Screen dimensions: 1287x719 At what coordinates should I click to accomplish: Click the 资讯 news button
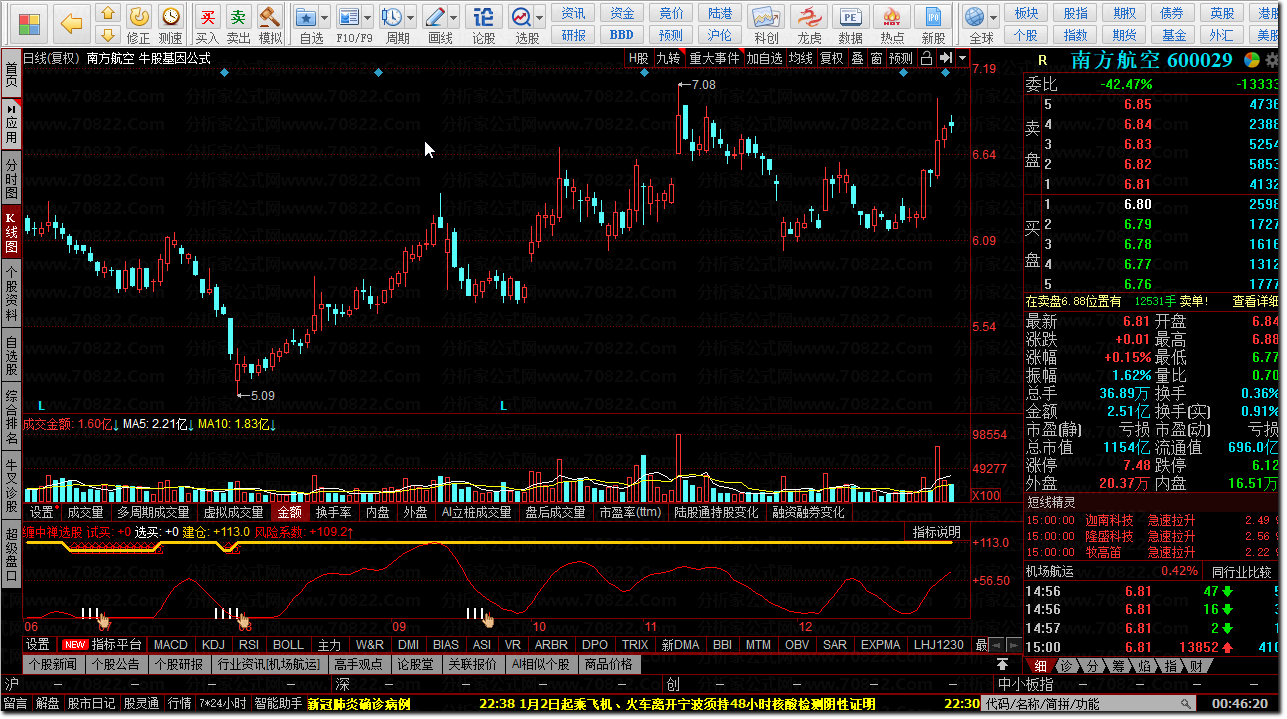tap(573, 13)
